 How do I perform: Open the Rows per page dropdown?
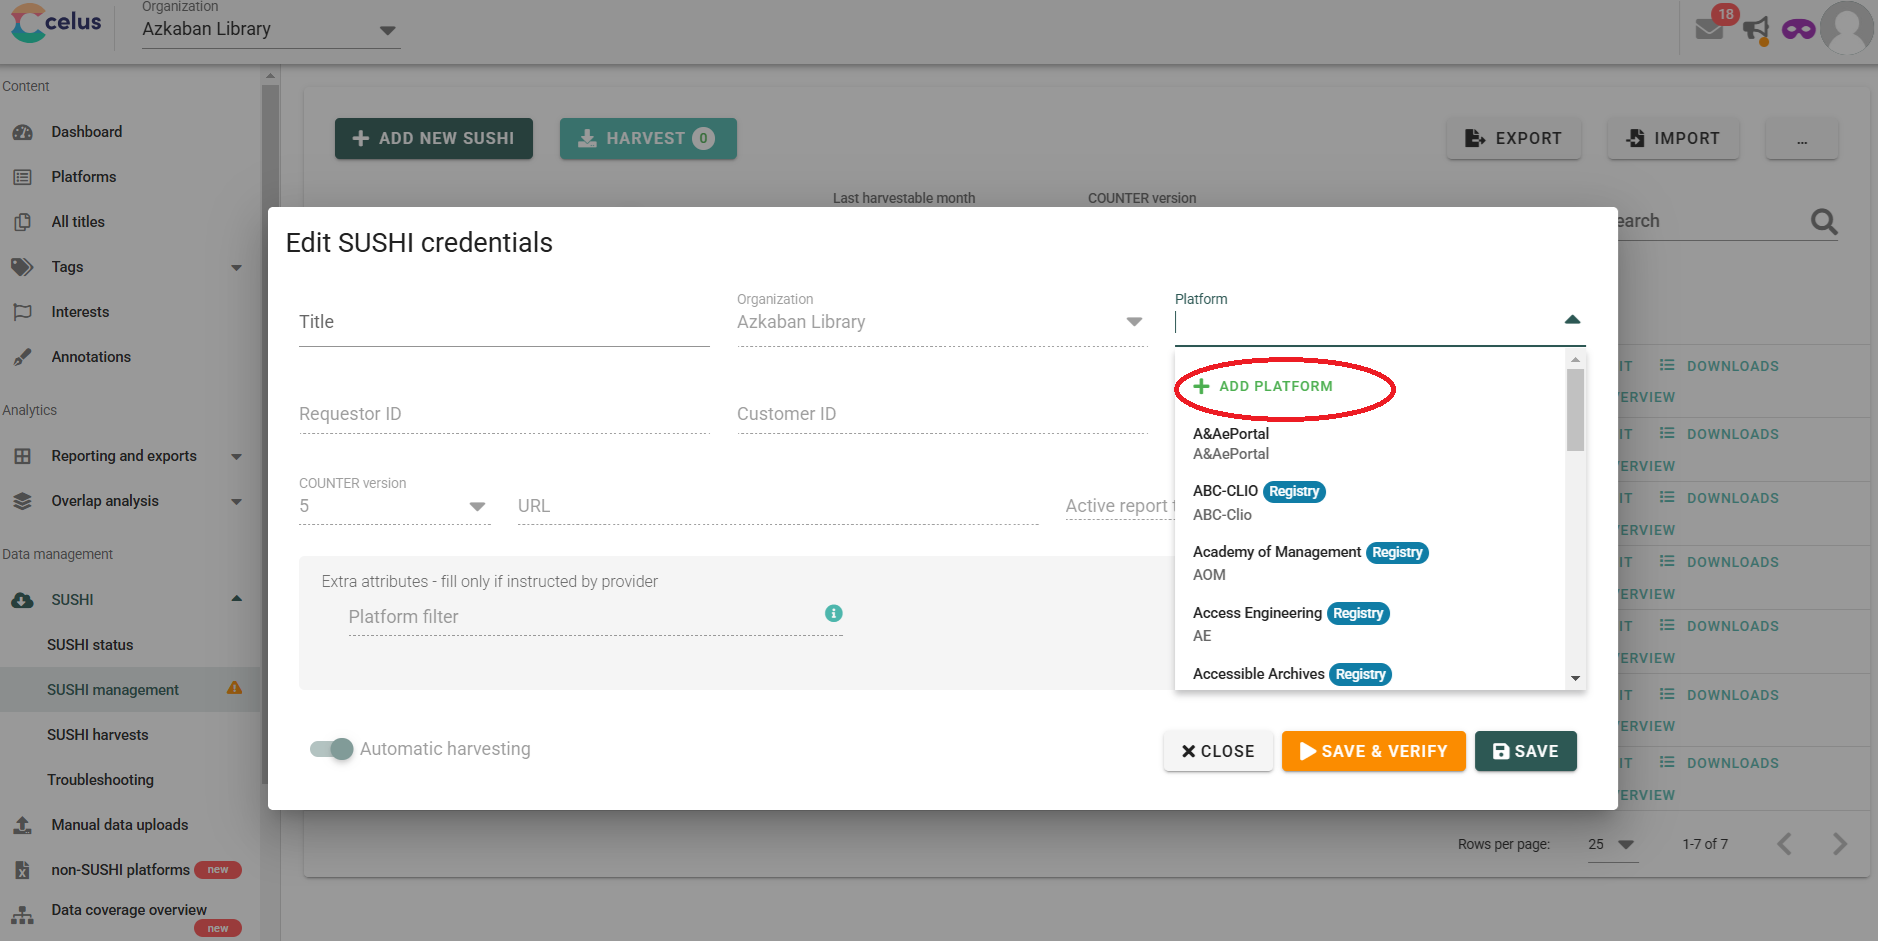coord(1612,845)
